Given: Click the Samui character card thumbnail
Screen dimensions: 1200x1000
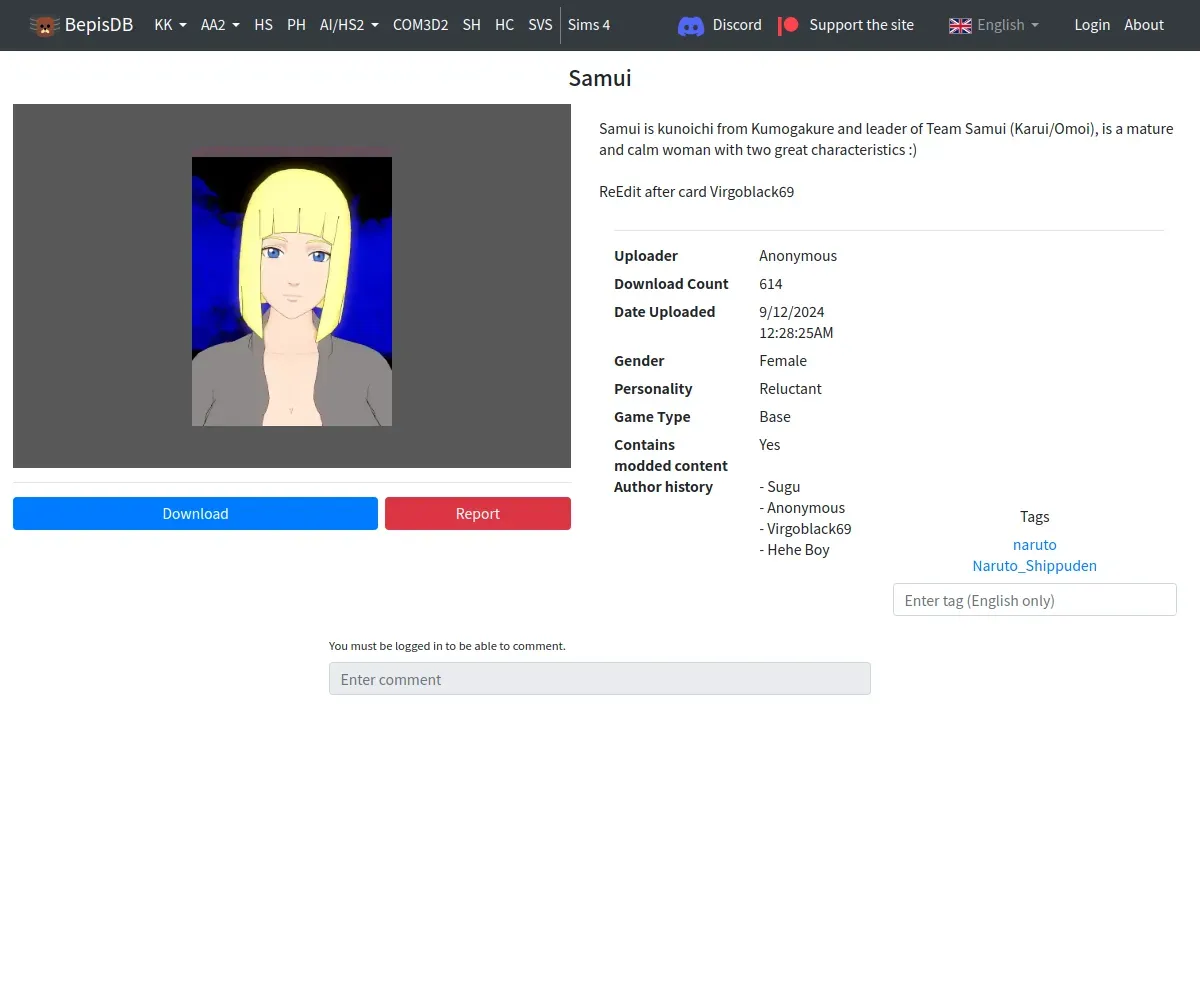Looking at the screenshot, I should (292, 291).
